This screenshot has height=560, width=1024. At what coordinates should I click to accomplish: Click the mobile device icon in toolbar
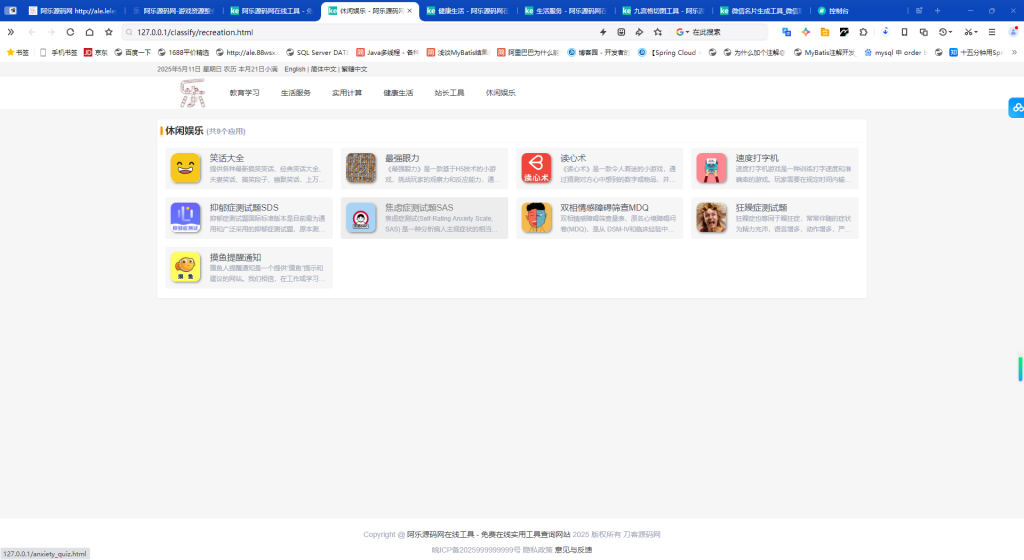pyautogui.click(x=904, y=32)
